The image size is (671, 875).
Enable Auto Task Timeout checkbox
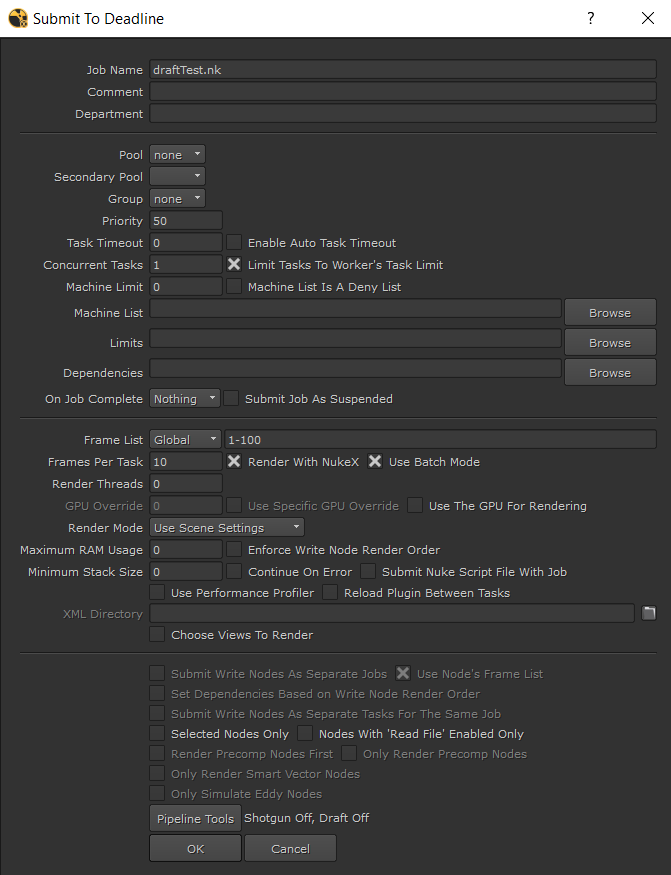click(x=234, y=242)
